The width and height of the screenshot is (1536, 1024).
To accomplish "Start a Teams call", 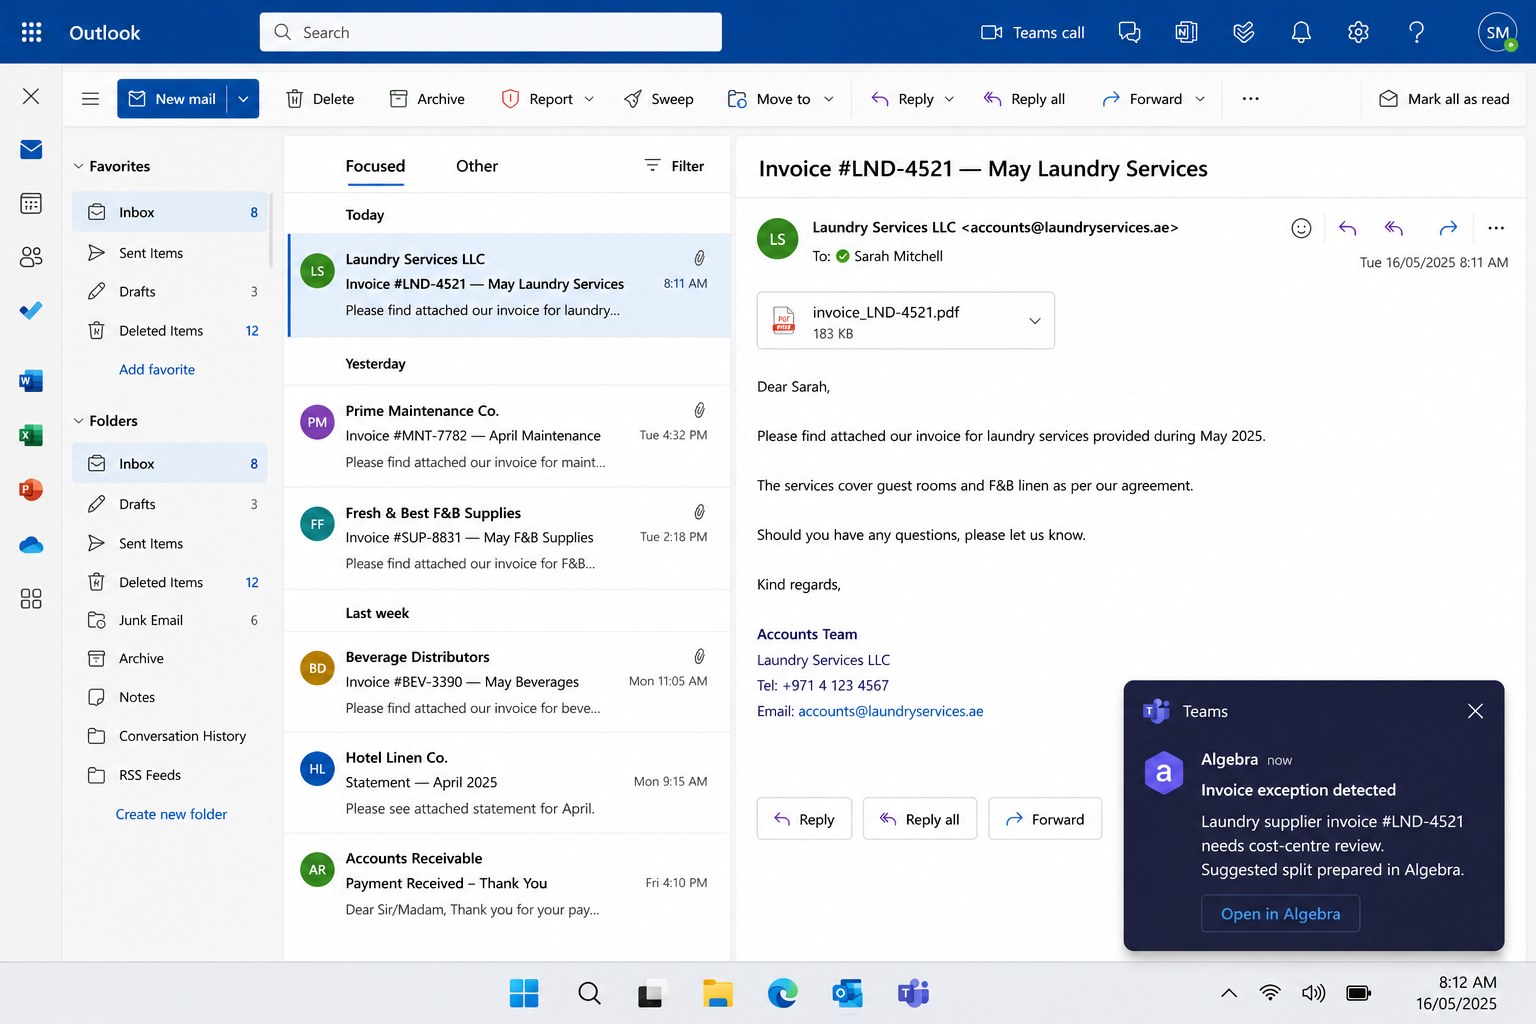I will tap(1032, 32).
